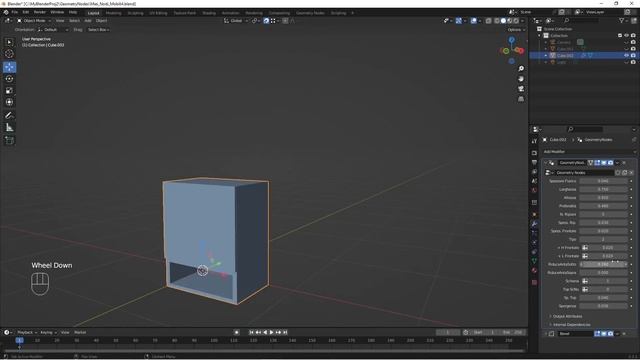The height and width of the screenshot is (360, 640).
Task: Select the Annotate tool
Action: pos(9,116)
